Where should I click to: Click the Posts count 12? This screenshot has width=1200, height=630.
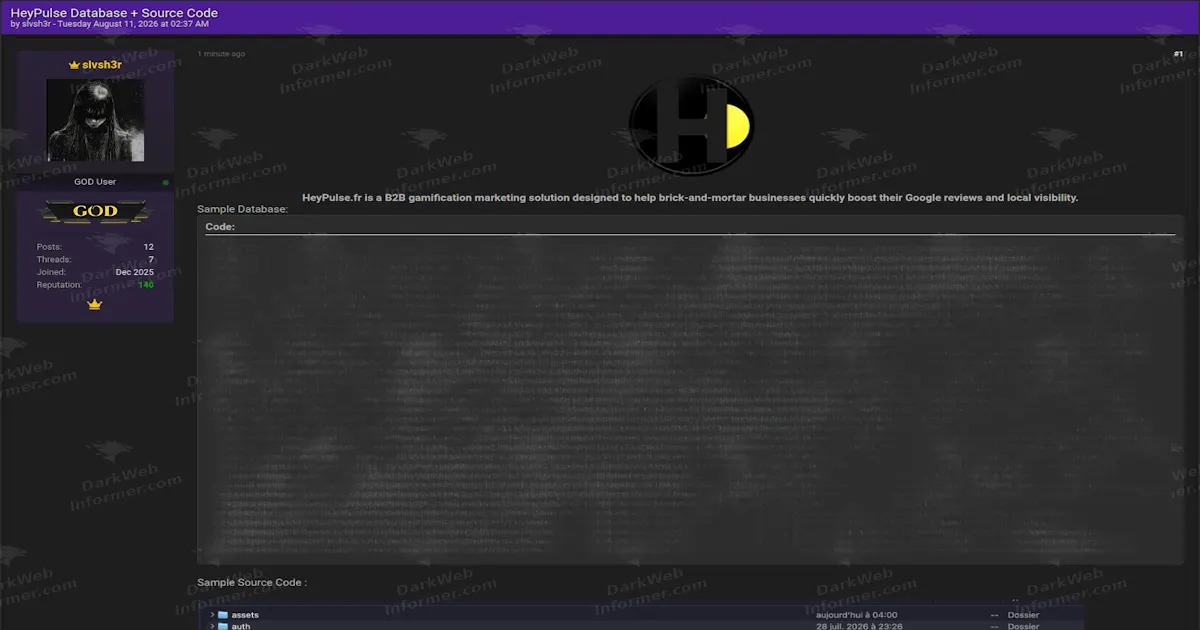[x=148, y=246]
